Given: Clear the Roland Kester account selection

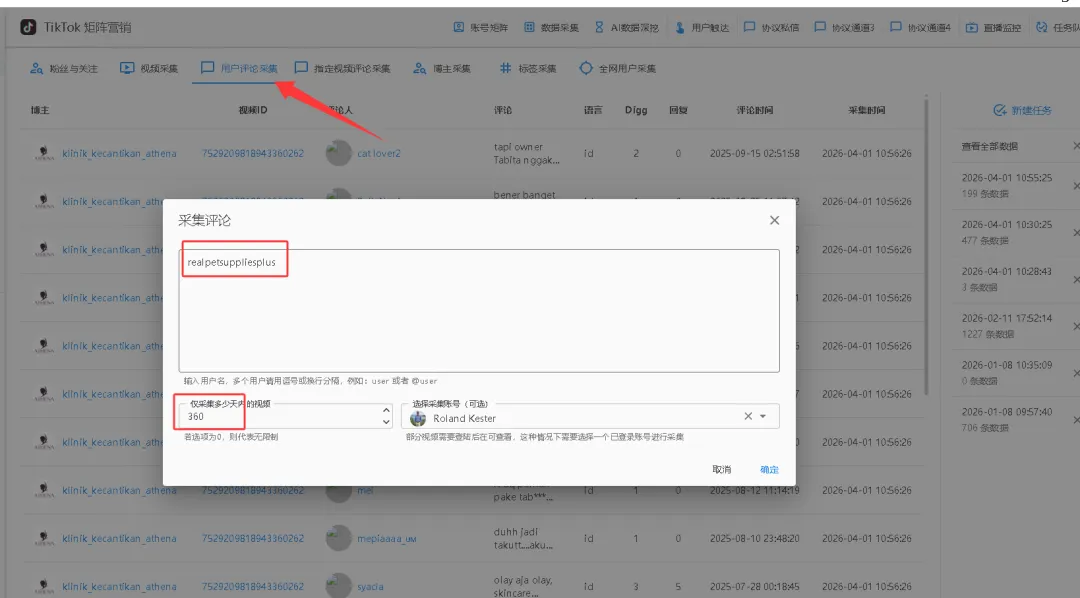Looking at the screenshot, I should (x=748, y=417).
